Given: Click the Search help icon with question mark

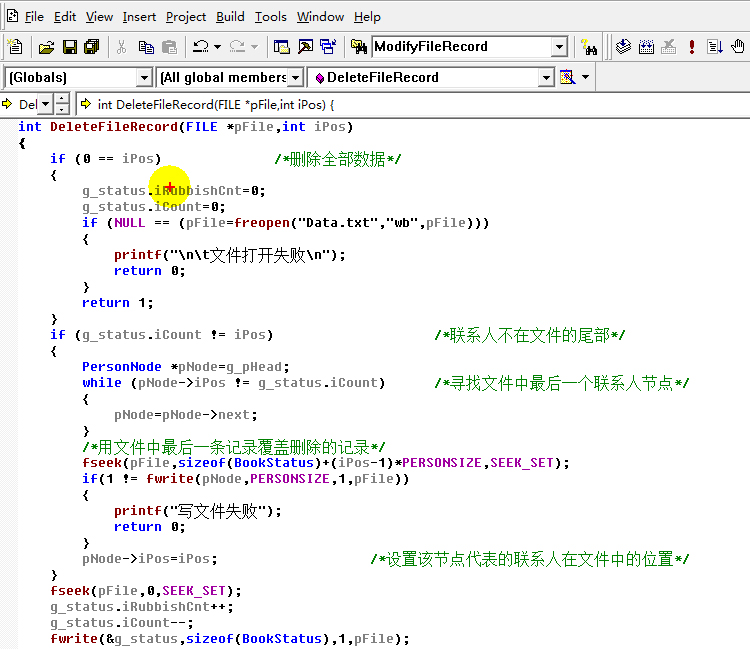Looking at the screenshot, I should click(589, 47).
